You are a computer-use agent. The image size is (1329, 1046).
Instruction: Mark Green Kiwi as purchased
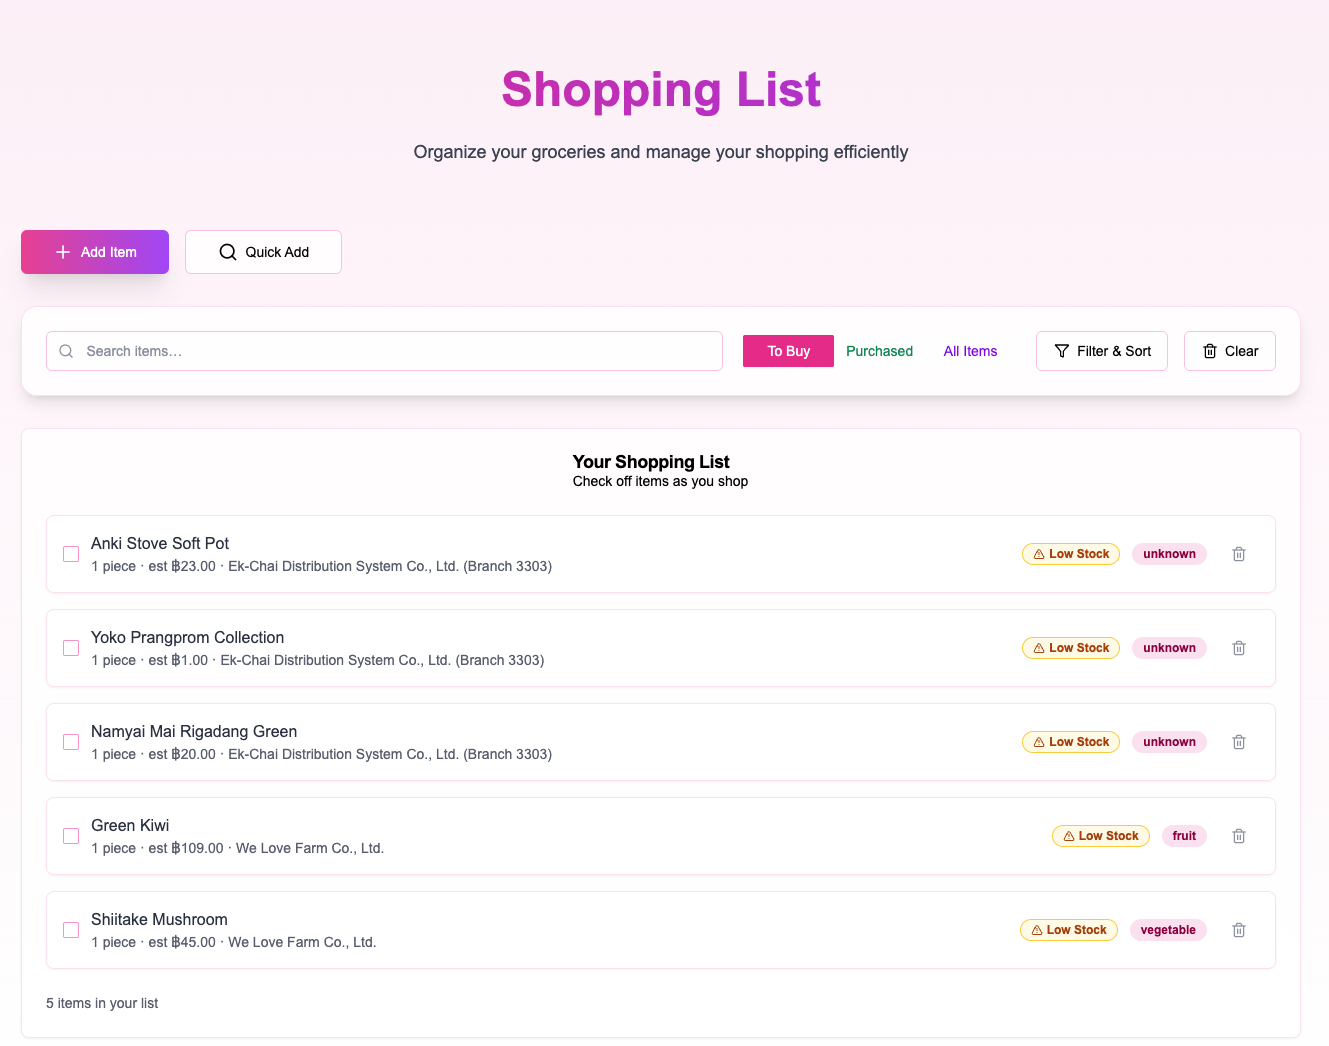[x=71, y=836]
